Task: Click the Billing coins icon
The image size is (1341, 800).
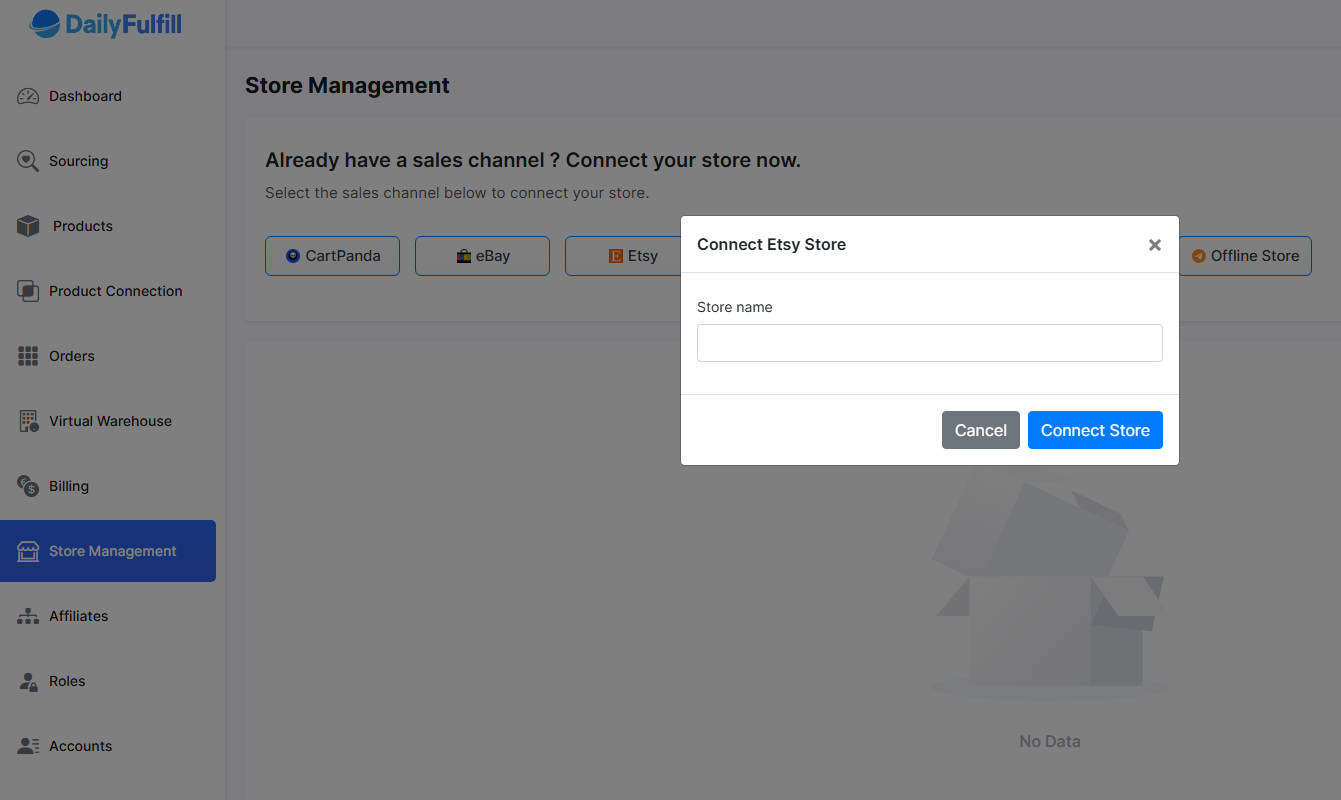Action: [28, 486]
